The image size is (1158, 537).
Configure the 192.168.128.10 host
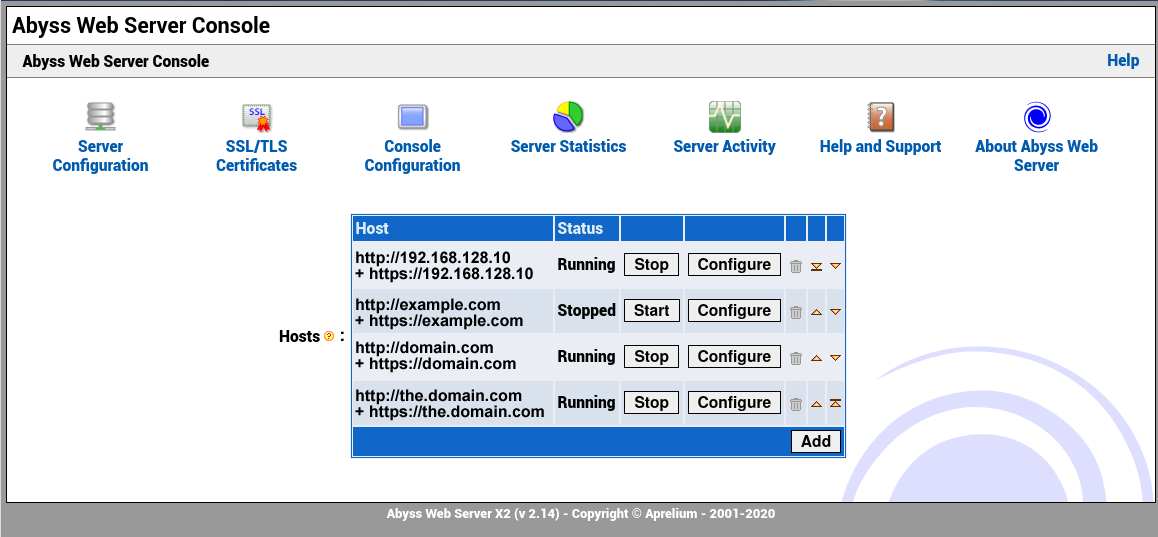[x=734, y=264]
